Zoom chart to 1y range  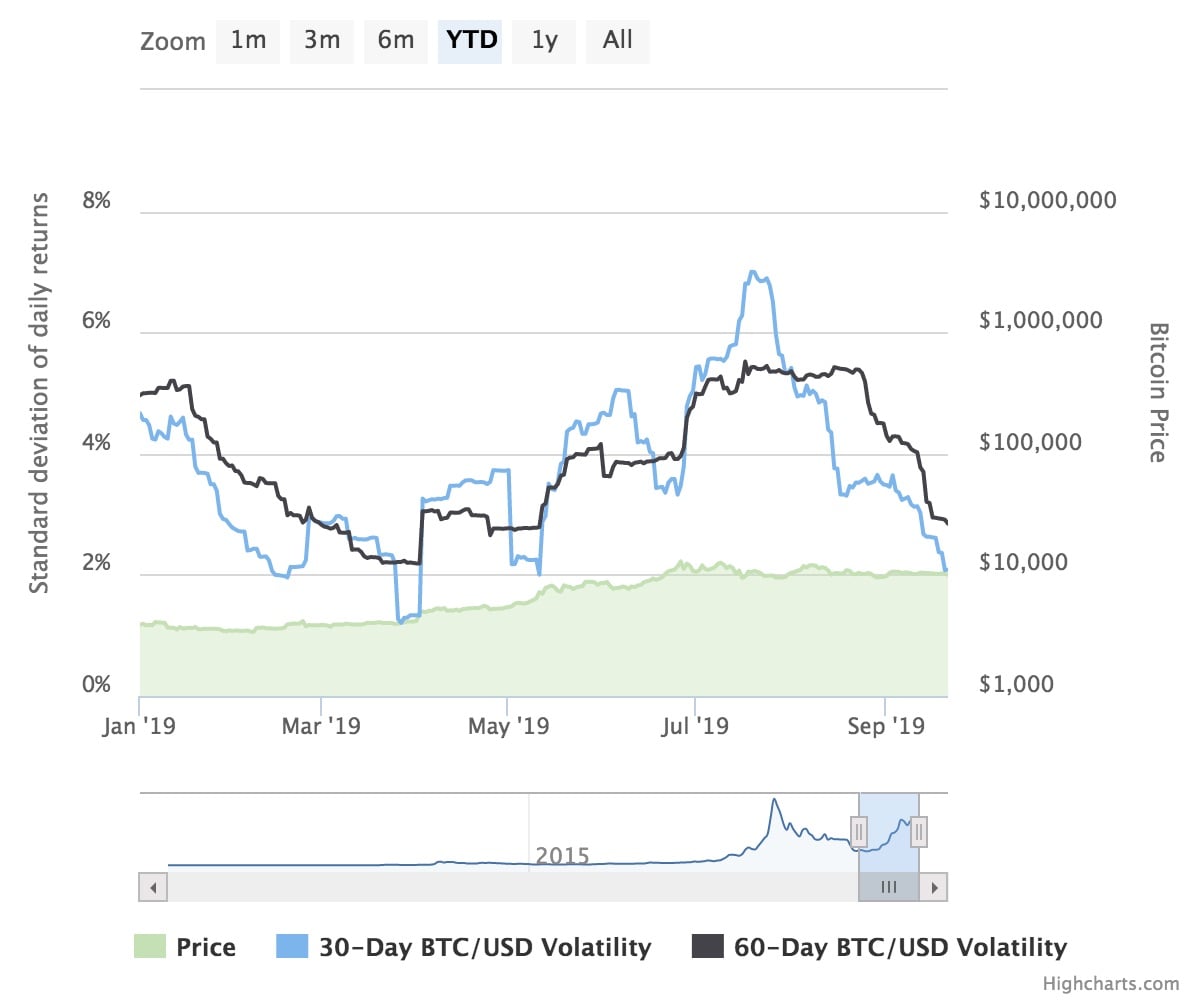(x=544, y=41)
